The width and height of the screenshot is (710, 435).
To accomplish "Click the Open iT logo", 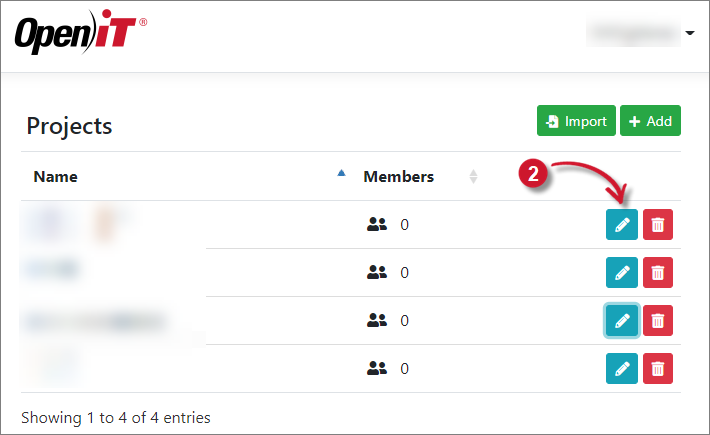I will coord(80,35).
